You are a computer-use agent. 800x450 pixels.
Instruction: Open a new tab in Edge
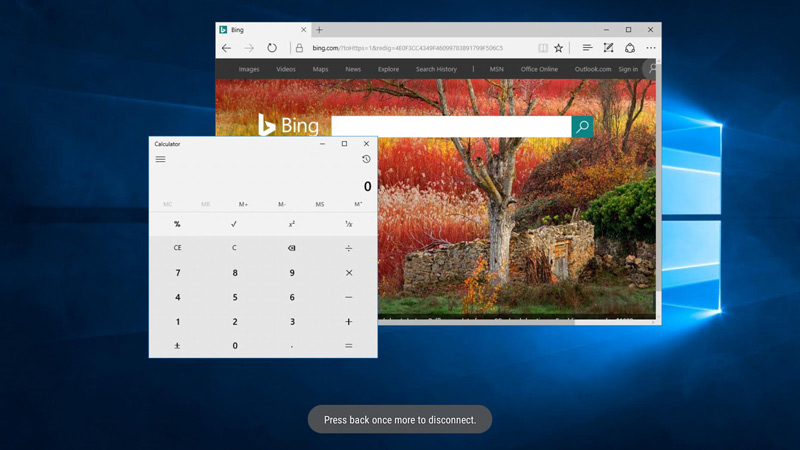(319, 30)
